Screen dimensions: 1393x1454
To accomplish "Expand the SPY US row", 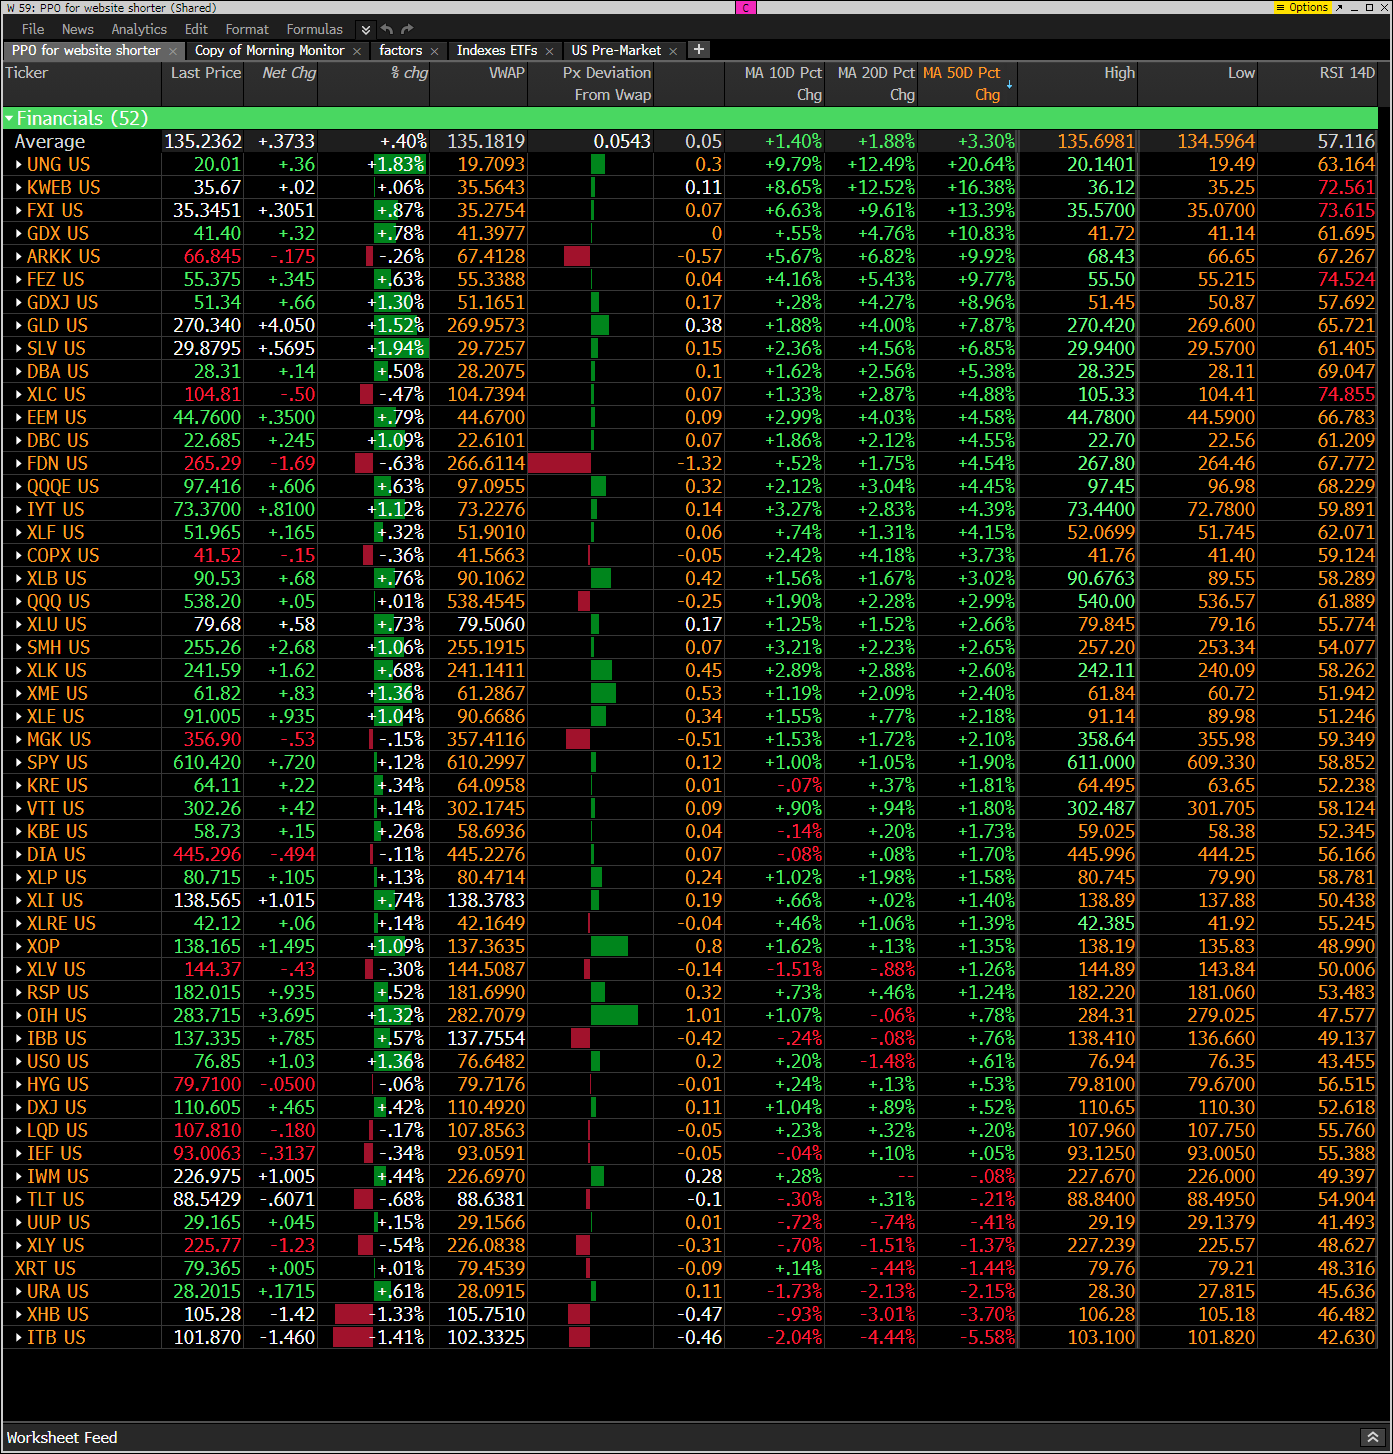I will coord(19,762).
